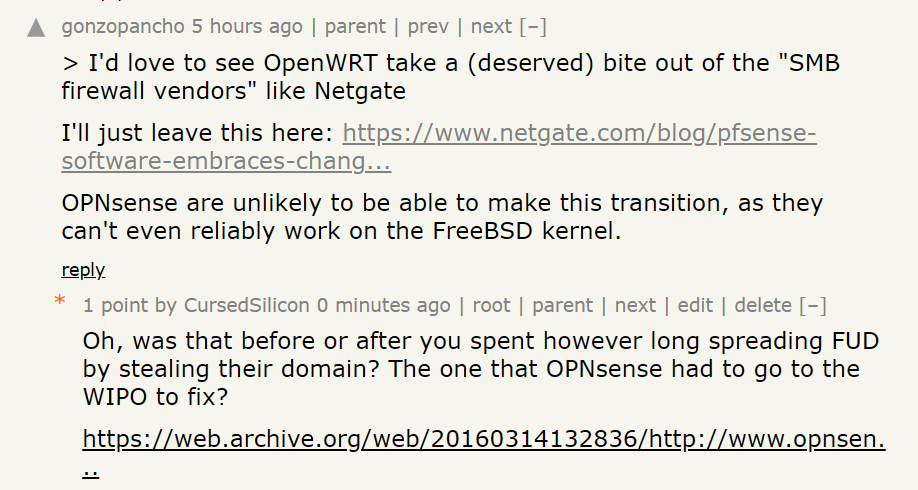
Task: Delete the CursedSilicon comment
Action: (763, 305)
